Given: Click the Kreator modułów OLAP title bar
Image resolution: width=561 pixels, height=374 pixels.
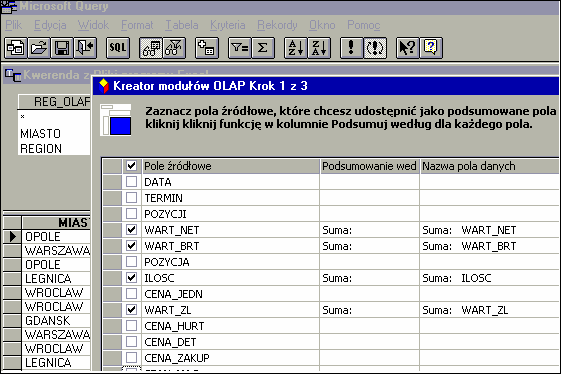Looking at the screenshot, I should (326, 86).
